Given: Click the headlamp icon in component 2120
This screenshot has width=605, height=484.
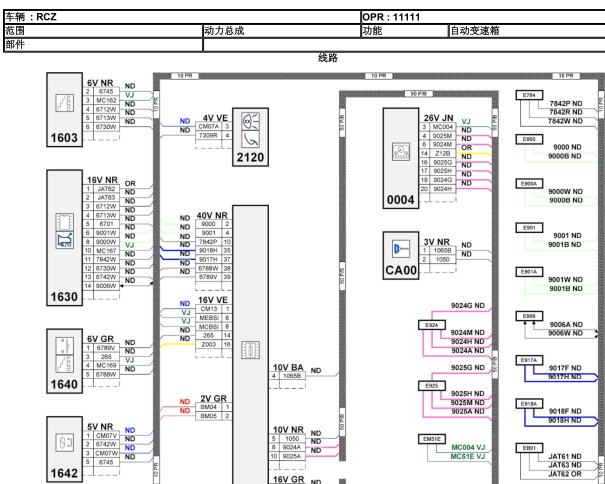Looking at the screenshot, I should (250, 121).
